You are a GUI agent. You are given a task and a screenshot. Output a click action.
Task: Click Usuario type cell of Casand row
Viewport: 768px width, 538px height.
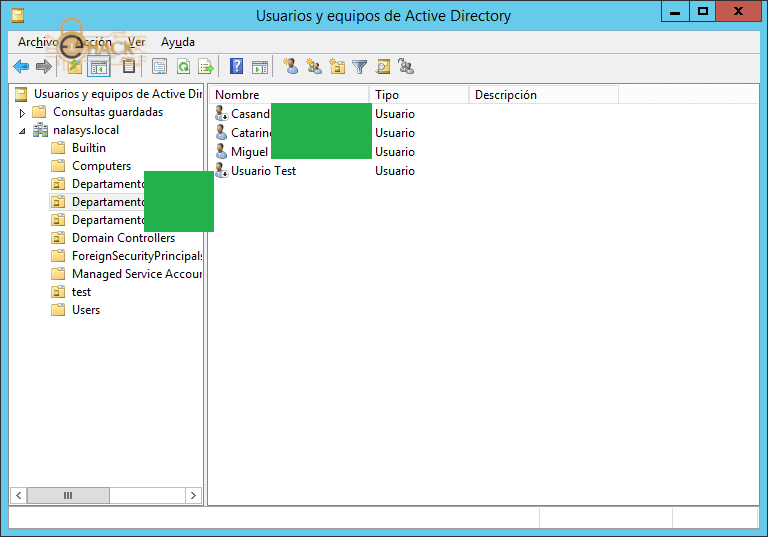395,114
